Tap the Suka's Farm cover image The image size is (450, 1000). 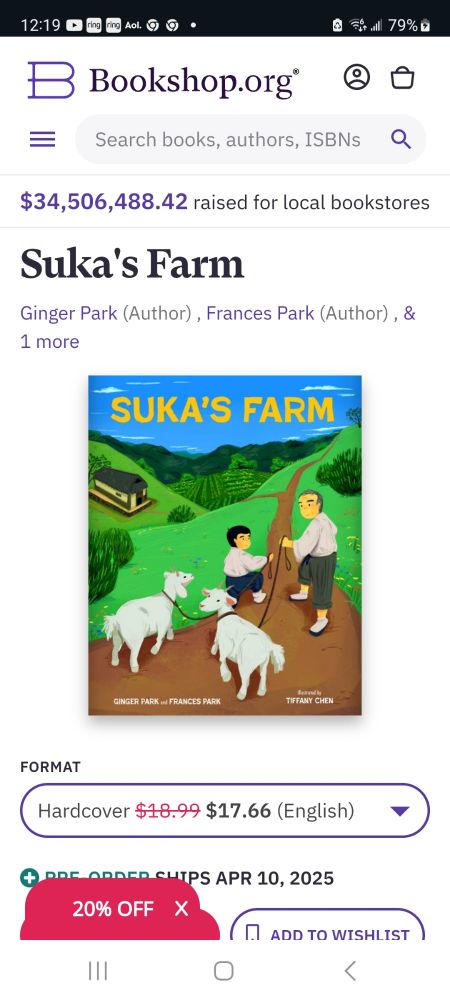tap(225, 545)
